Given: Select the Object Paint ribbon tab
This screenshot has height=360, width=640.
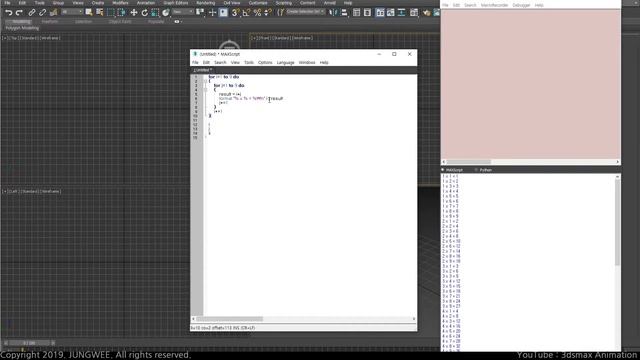Looking at the screenshot, I should pos(120,22).
